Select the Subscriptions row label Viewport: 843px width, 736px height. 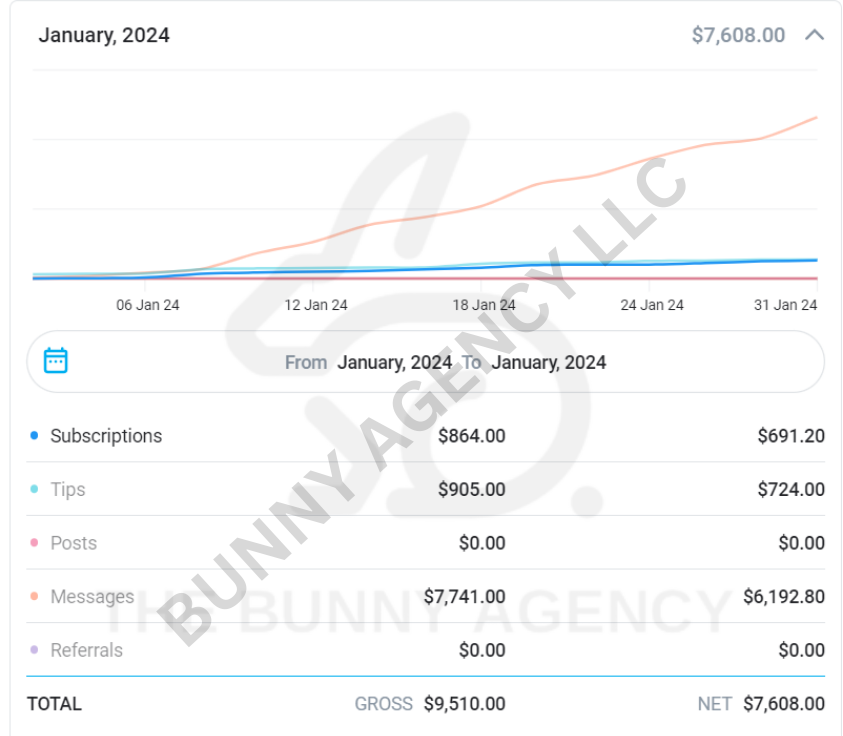point(106,436)
